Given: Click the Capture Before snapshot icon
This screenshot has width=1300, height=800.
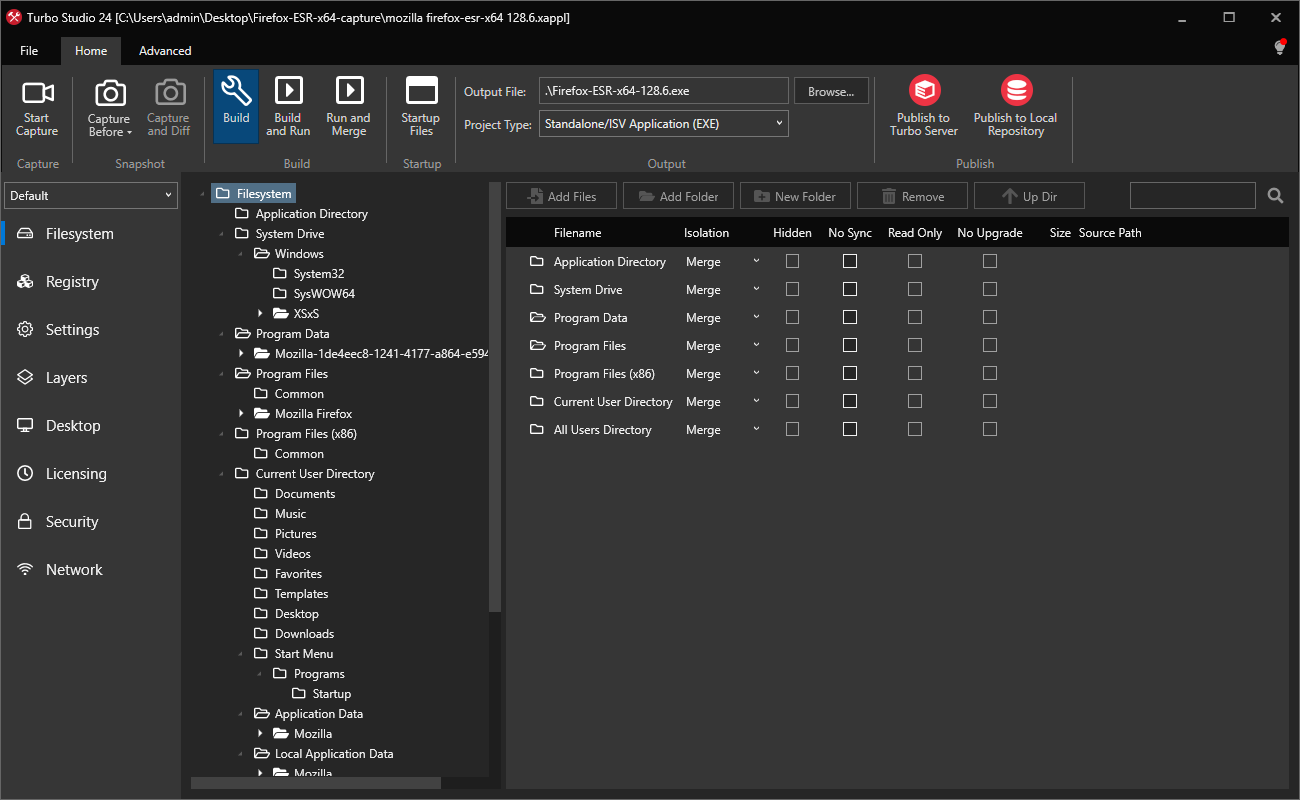Looking at the screenshot, I should pos(109,94).
